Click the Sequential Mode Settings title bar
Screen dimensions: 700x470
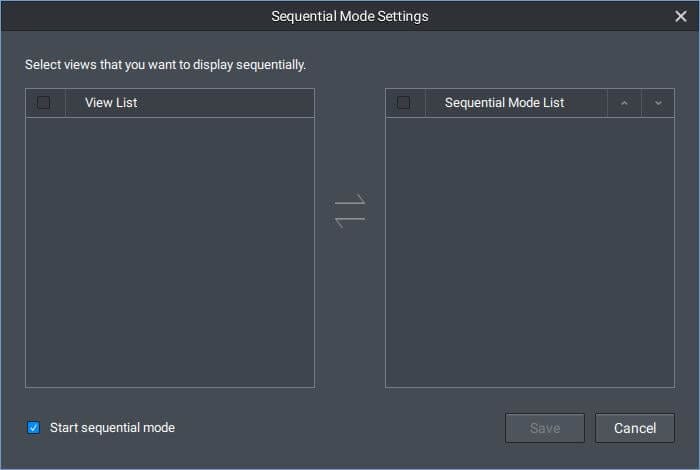(x=350, y=16)
